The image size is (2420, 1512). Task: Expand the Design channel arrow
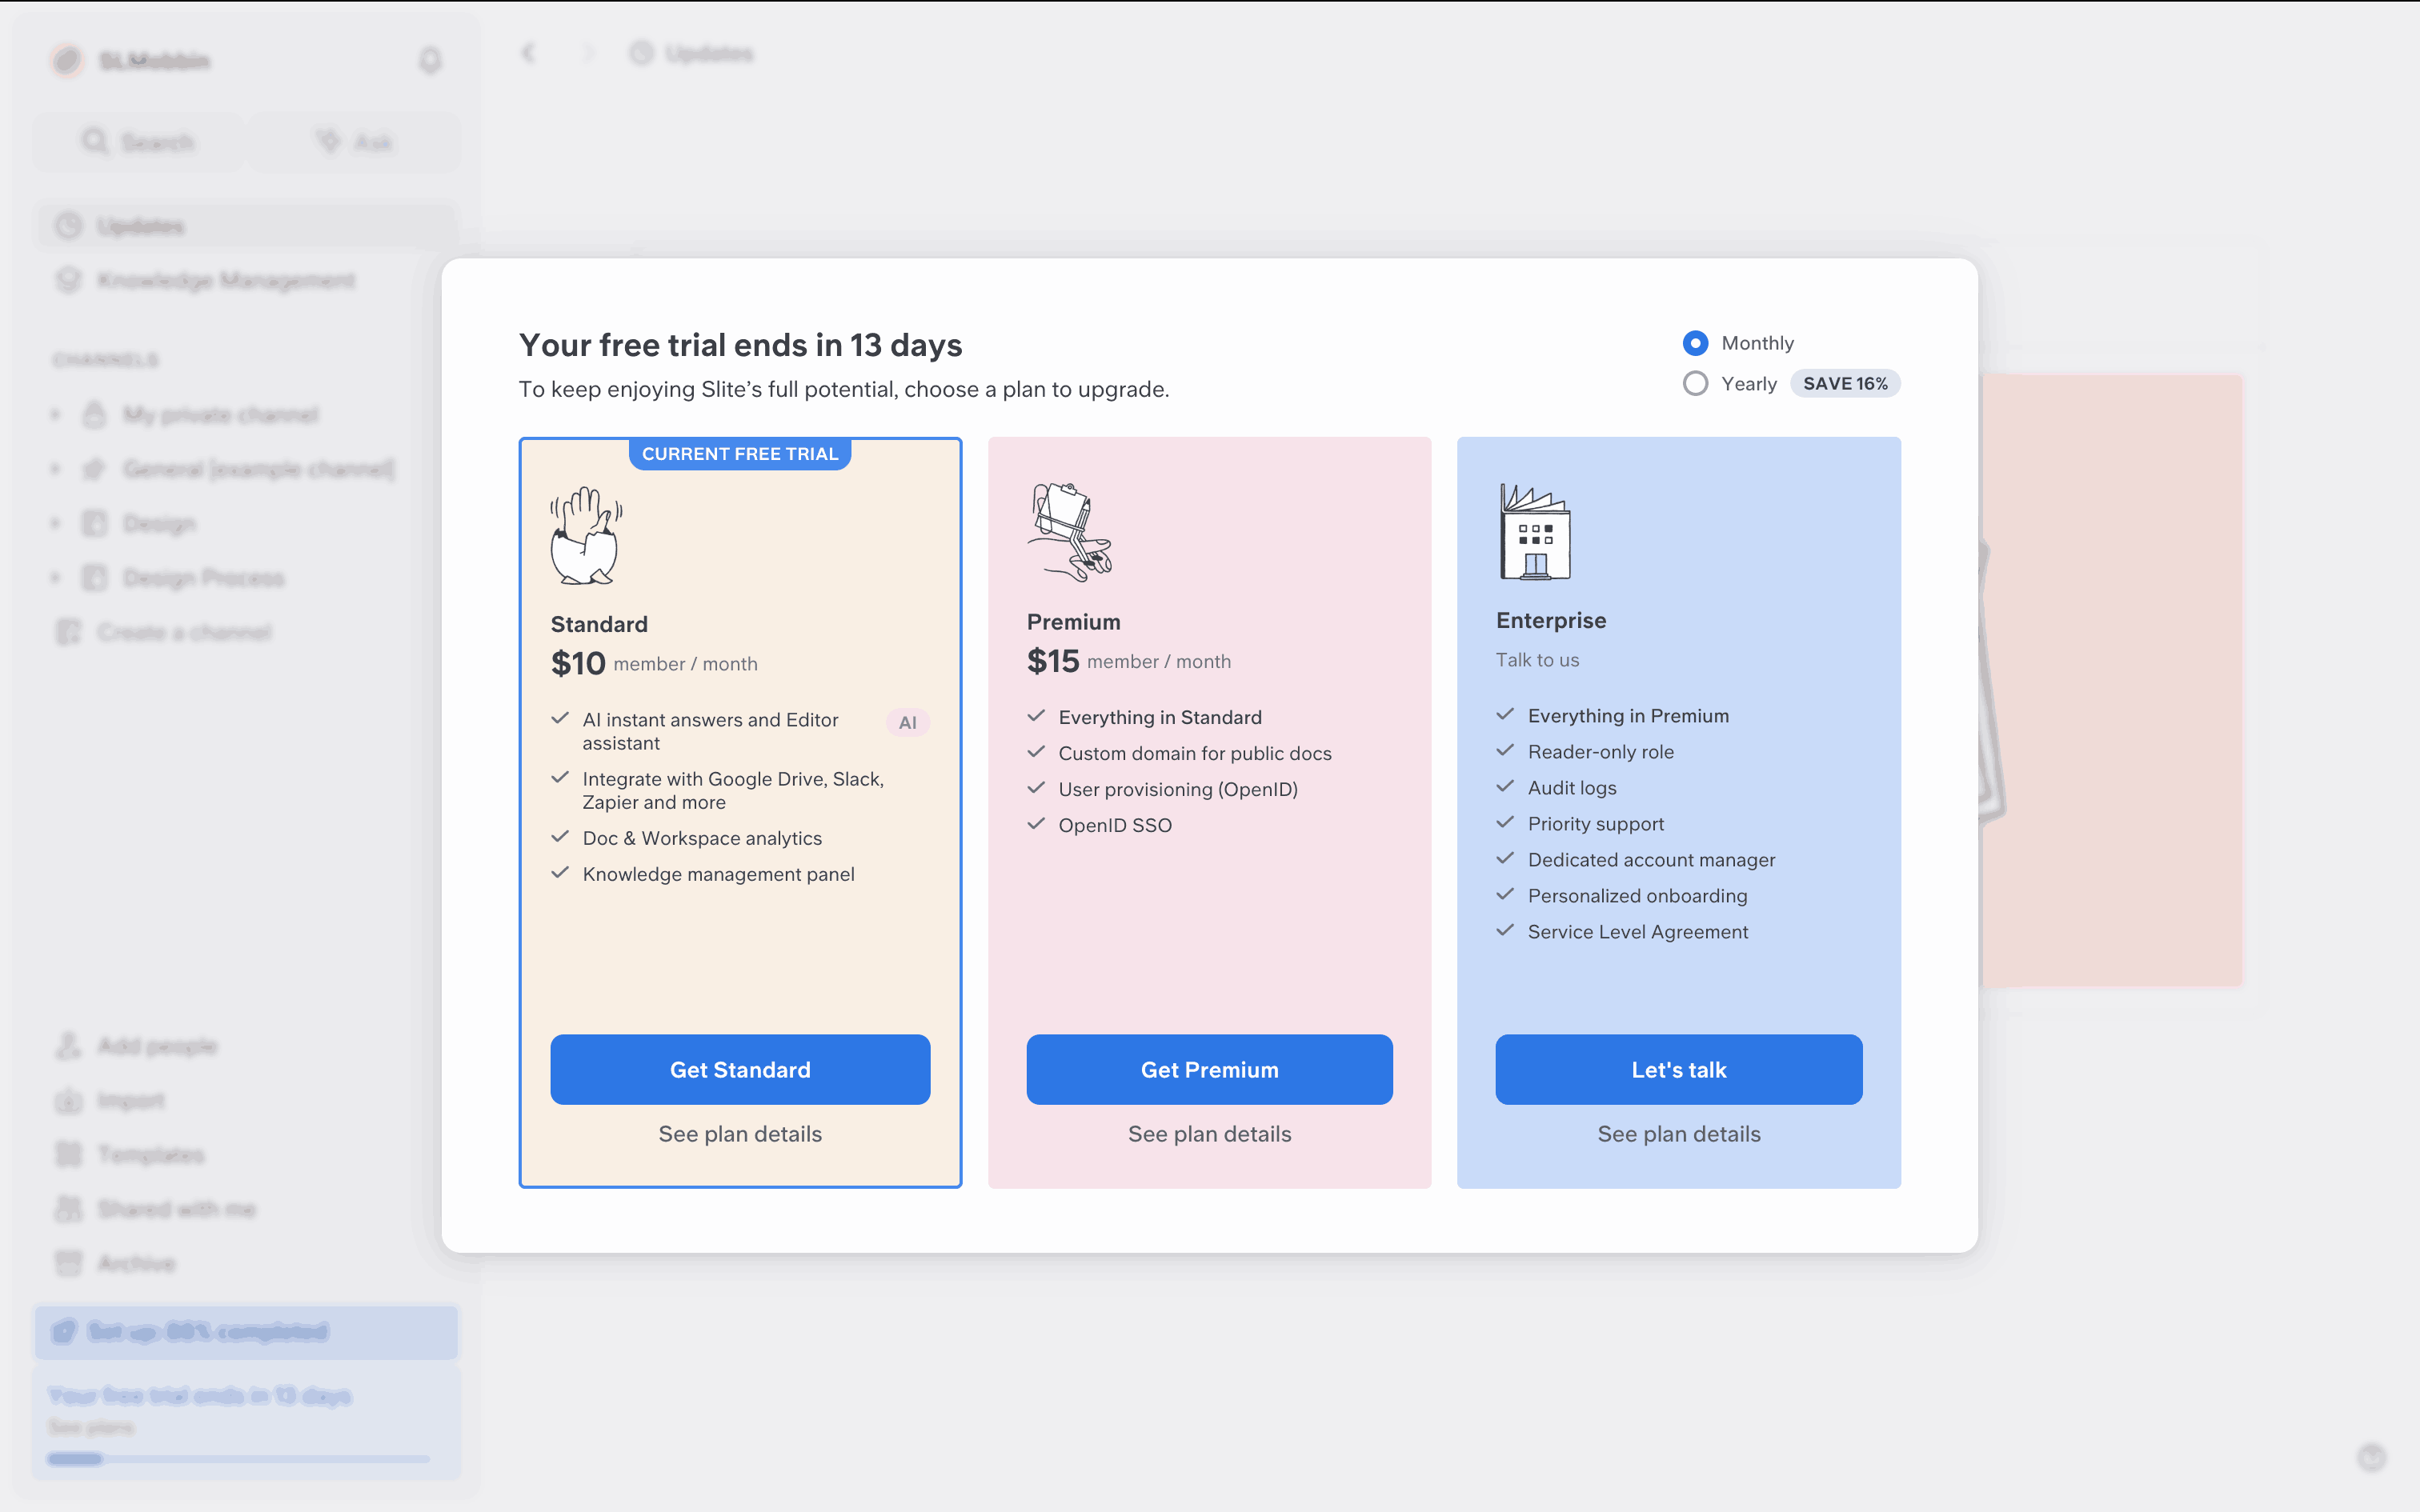click(56, 523)
